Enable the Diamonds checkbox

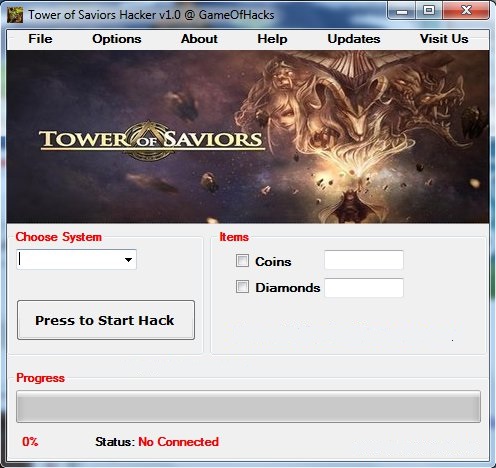click(x=242, y=287)
